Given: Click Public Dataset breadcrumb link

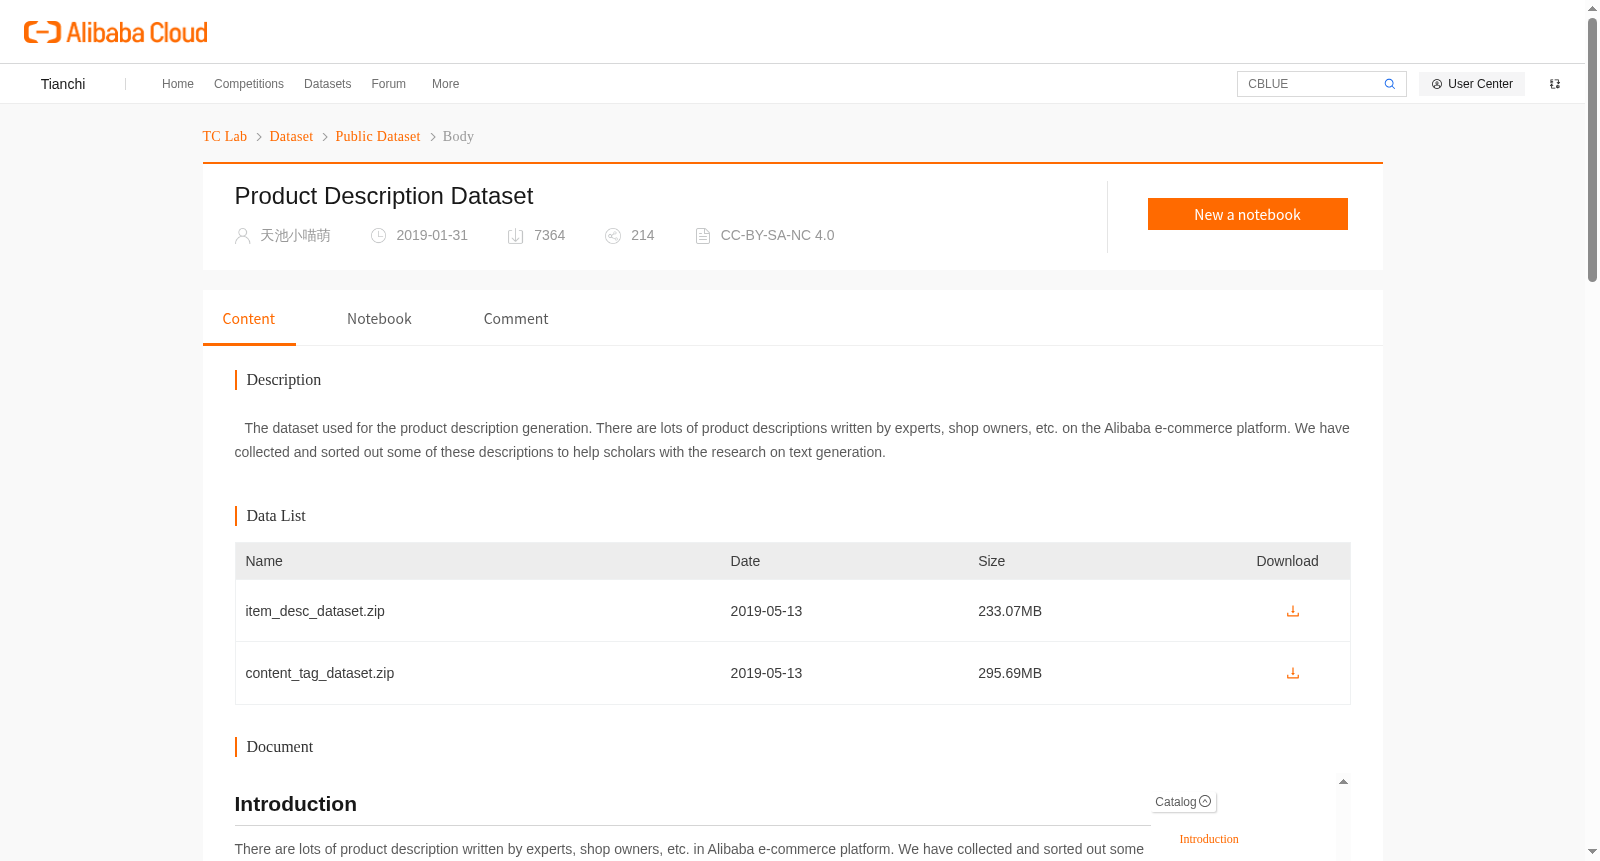Looking at the screenshot, I should [x=378, y=137].
